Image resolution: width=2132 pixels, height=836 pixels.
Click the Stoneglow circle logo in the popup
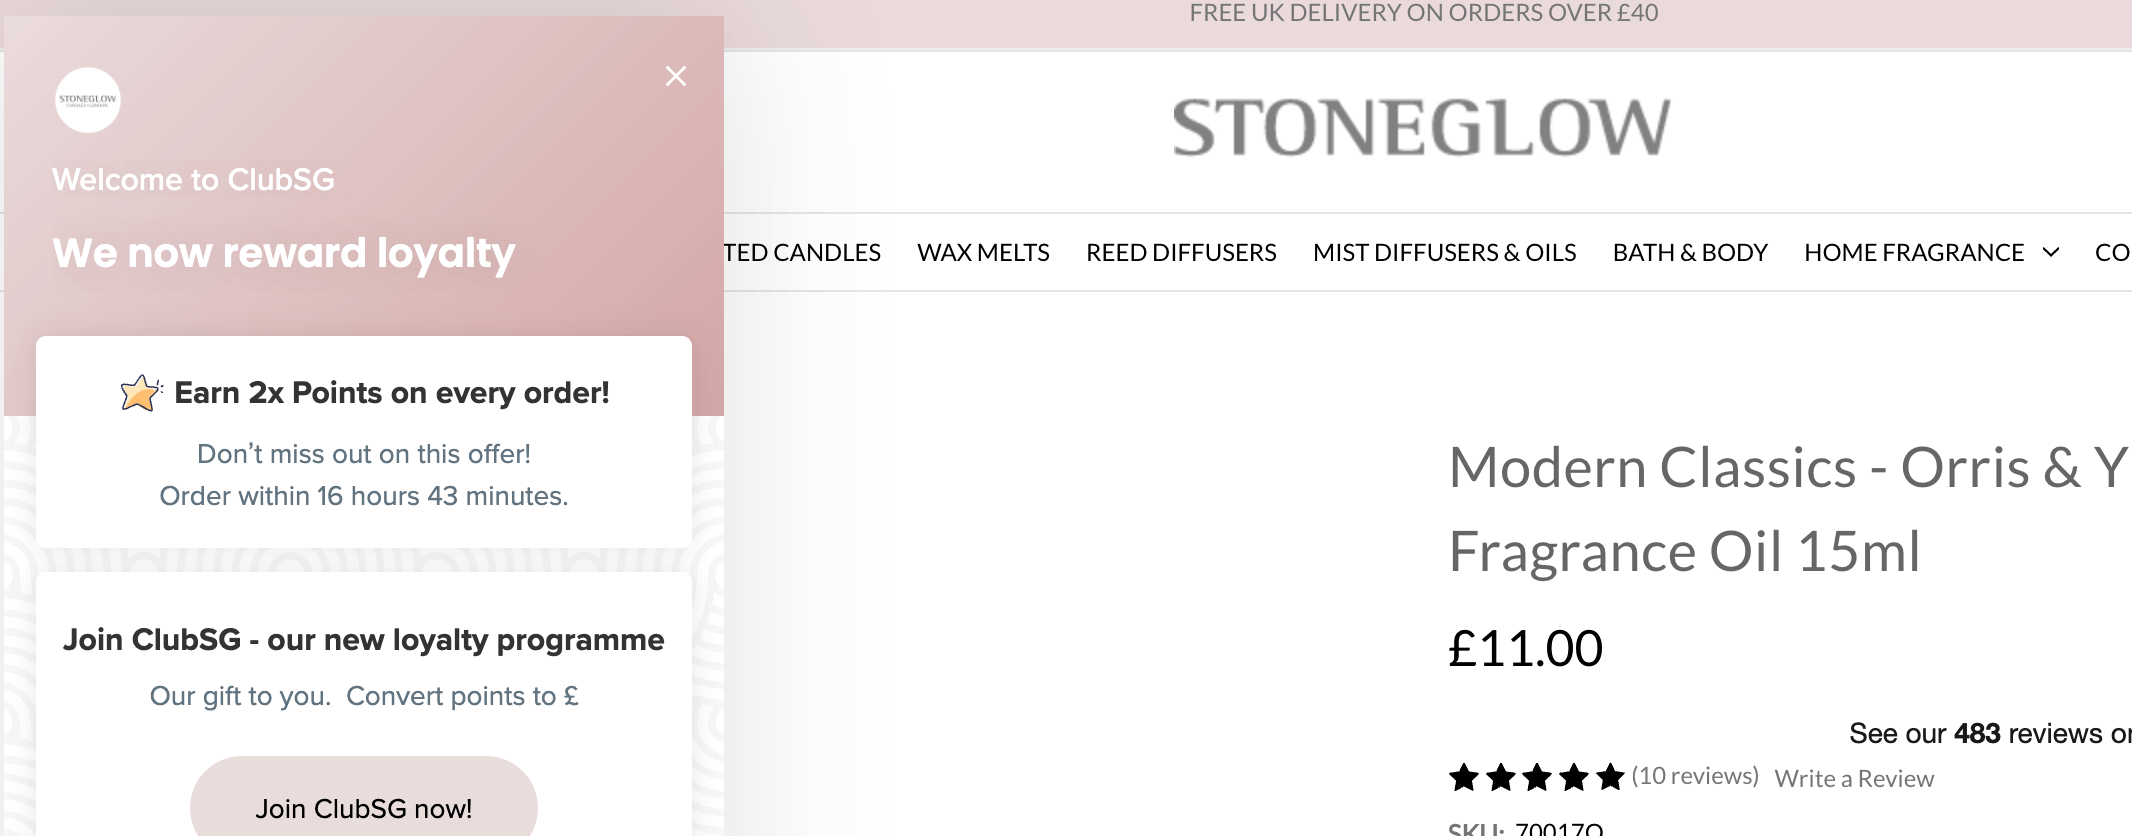click(87, 101)
